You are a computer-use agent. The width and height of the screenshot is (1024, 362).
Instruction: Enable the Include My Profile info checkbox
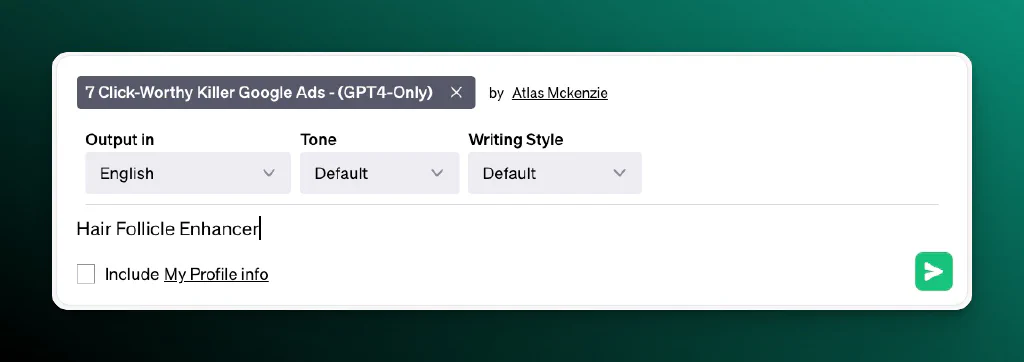(86, 274)
